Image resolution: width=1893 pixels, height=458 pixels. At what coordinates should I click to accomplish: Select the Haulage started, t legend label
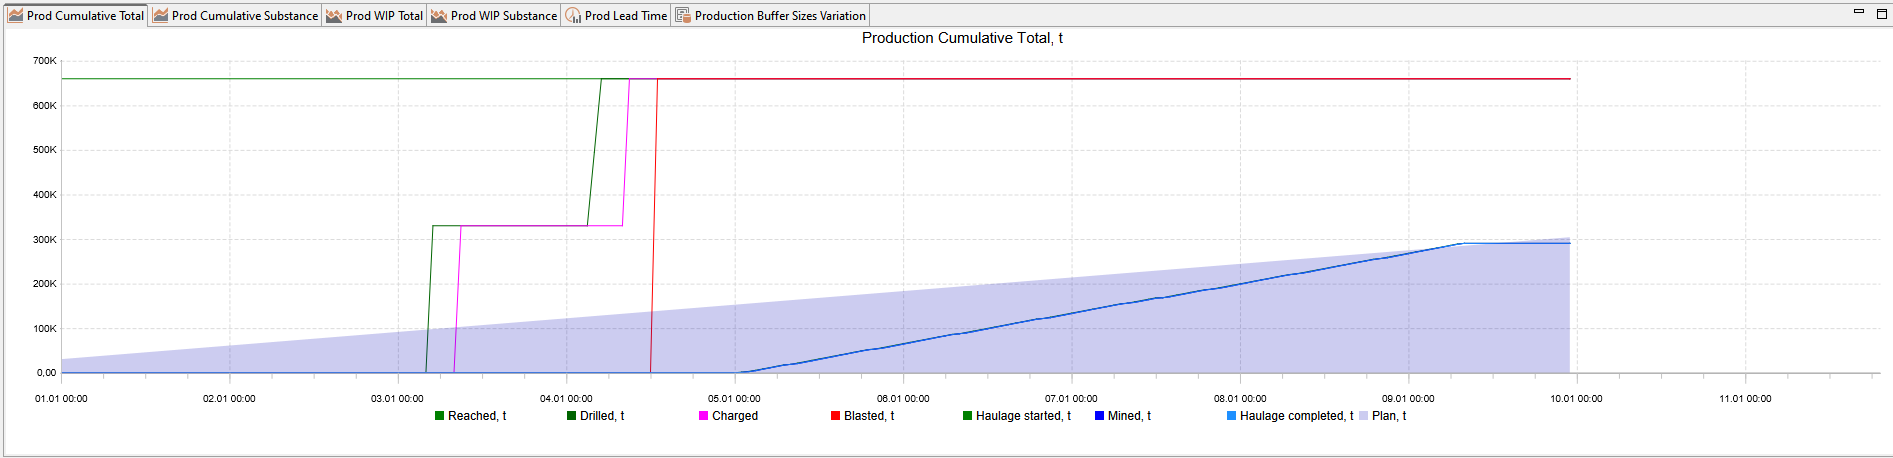1023,416
